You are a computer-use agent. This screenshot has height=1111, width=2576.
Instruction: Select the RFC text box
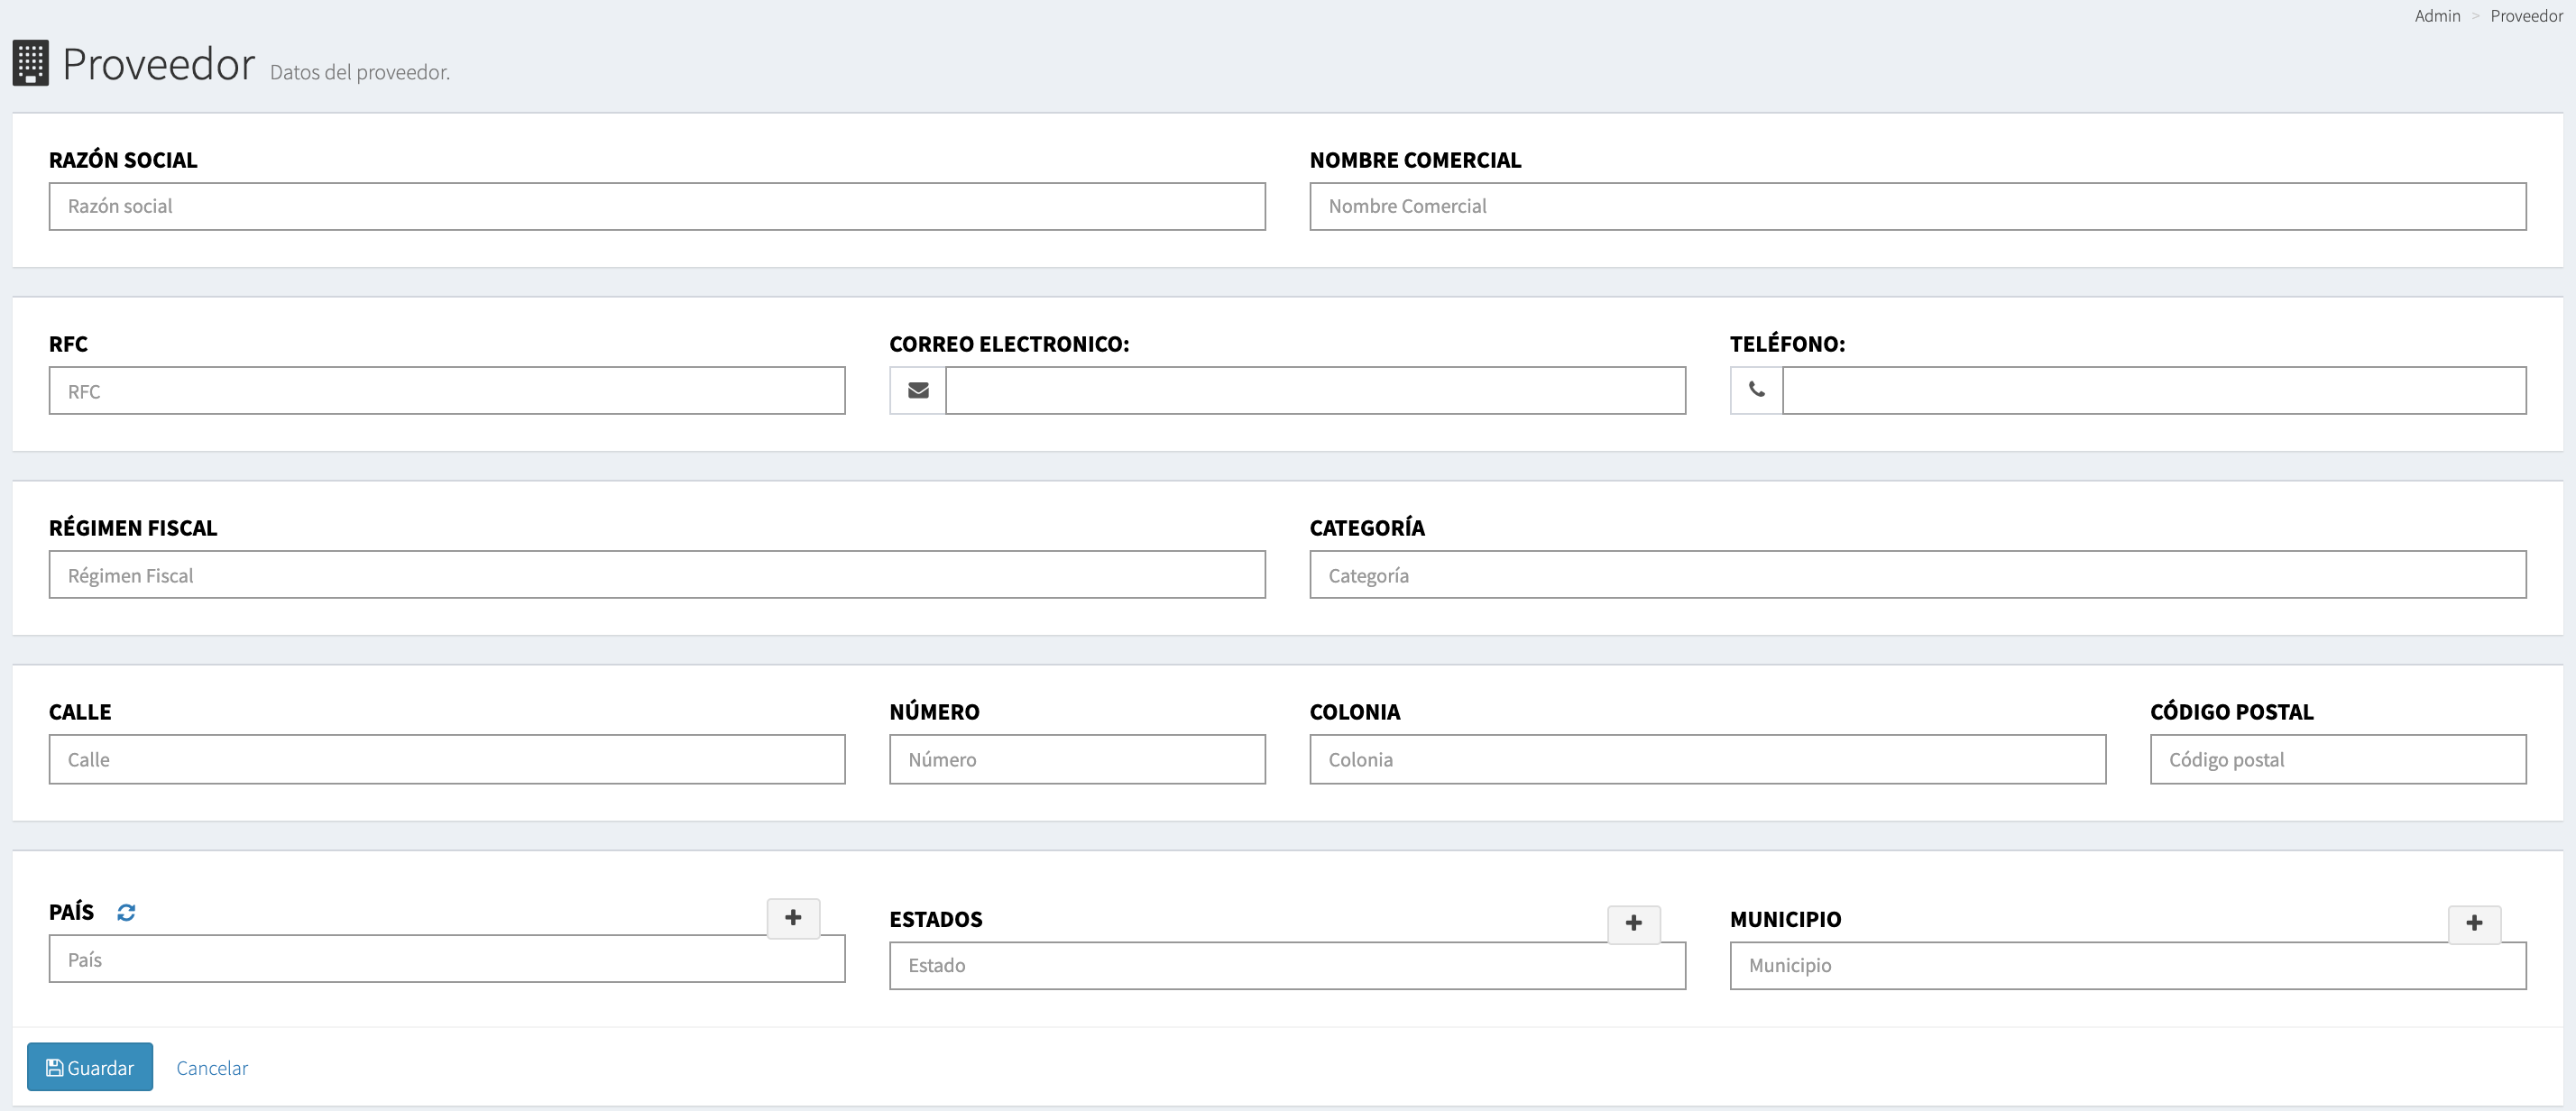click(x=446, y=391)
